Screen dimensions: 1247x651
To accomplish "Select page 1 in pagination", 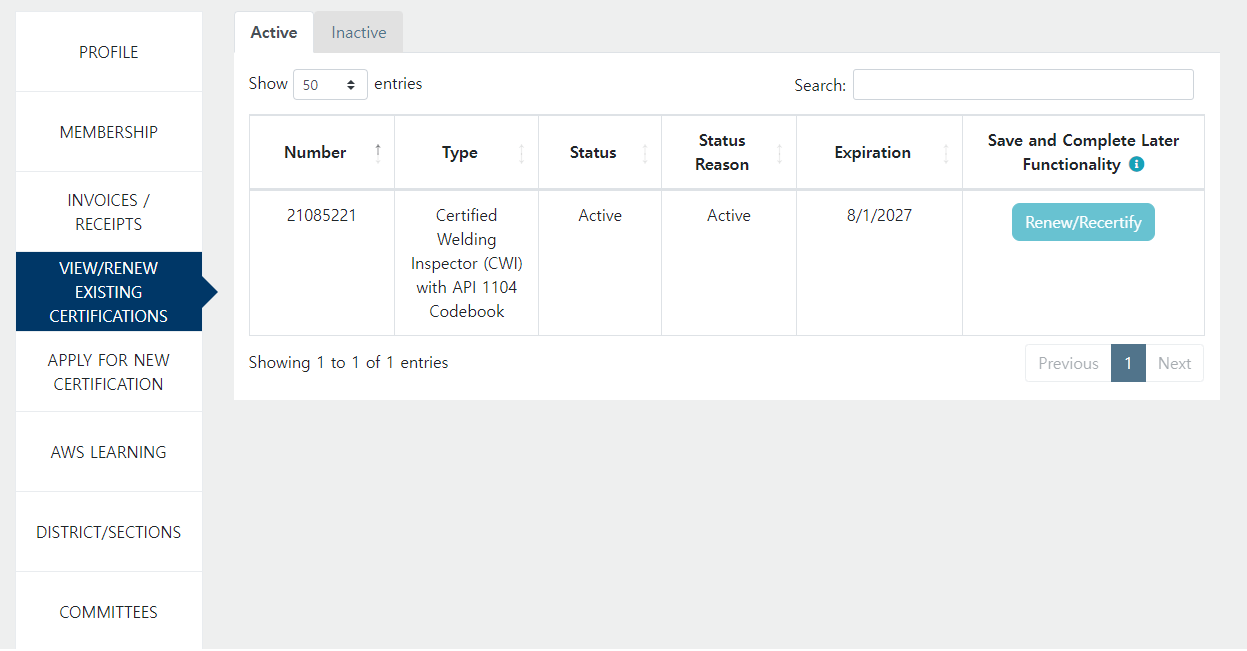I will [x=1128, y=363].
